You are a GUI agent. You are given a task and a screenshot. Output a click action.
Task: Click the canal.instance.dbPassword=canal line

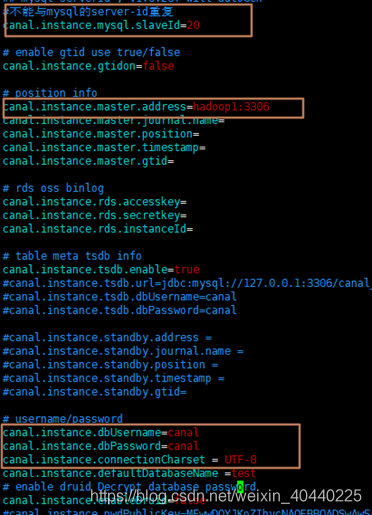[101, 446]
